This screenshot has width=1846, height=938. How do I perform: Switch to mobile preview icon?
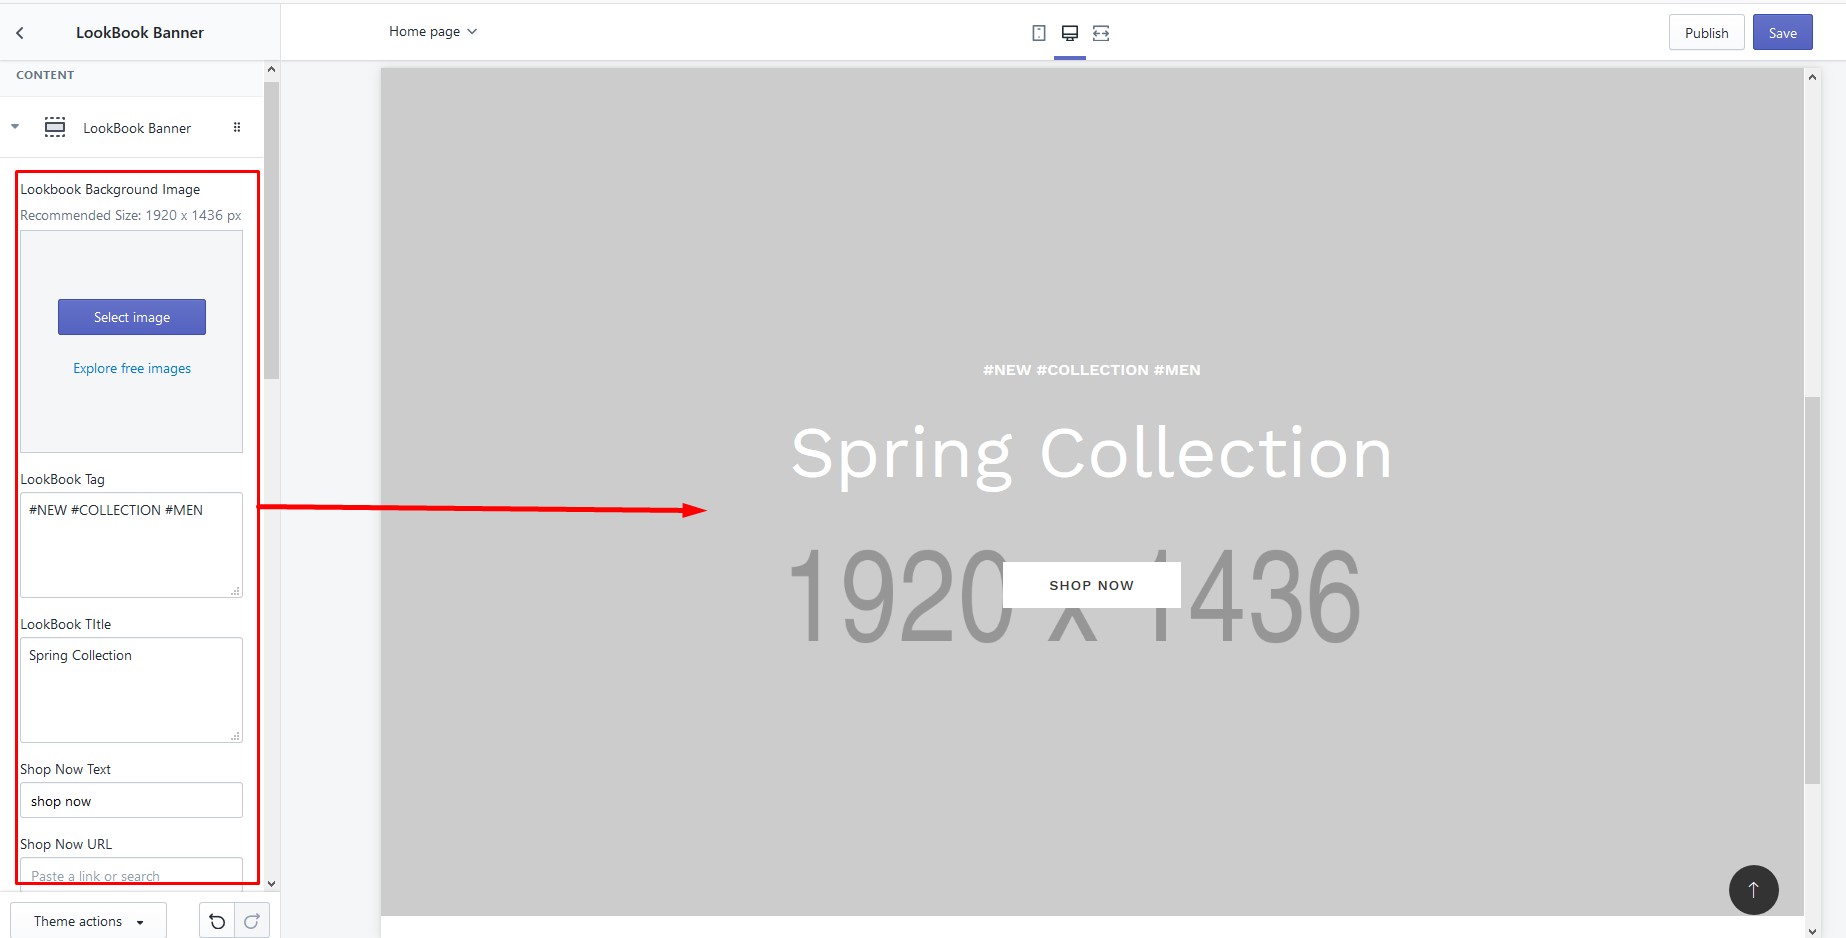[x=1039, y=33]
